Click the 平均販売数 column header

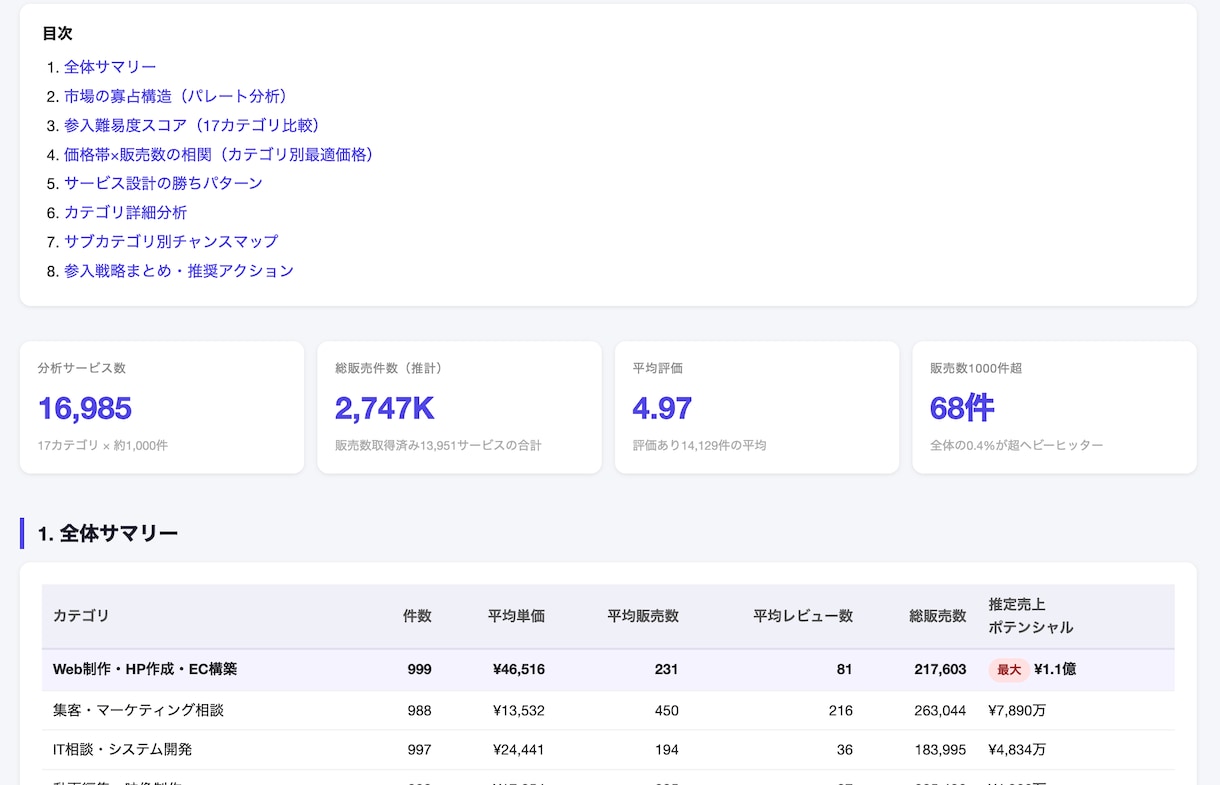(x=643, y=616)
